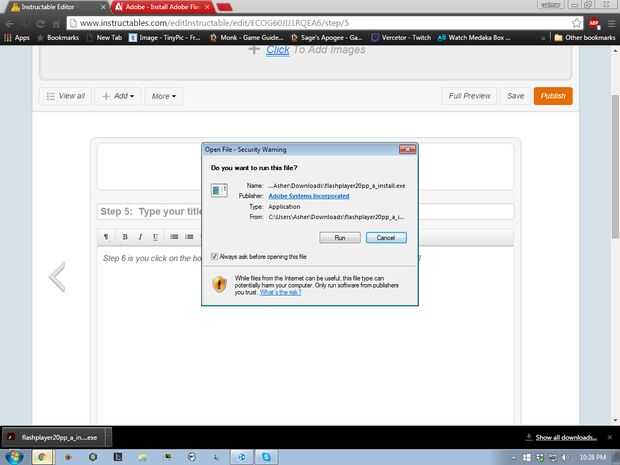Reload the current page

[x=40, y=24]
